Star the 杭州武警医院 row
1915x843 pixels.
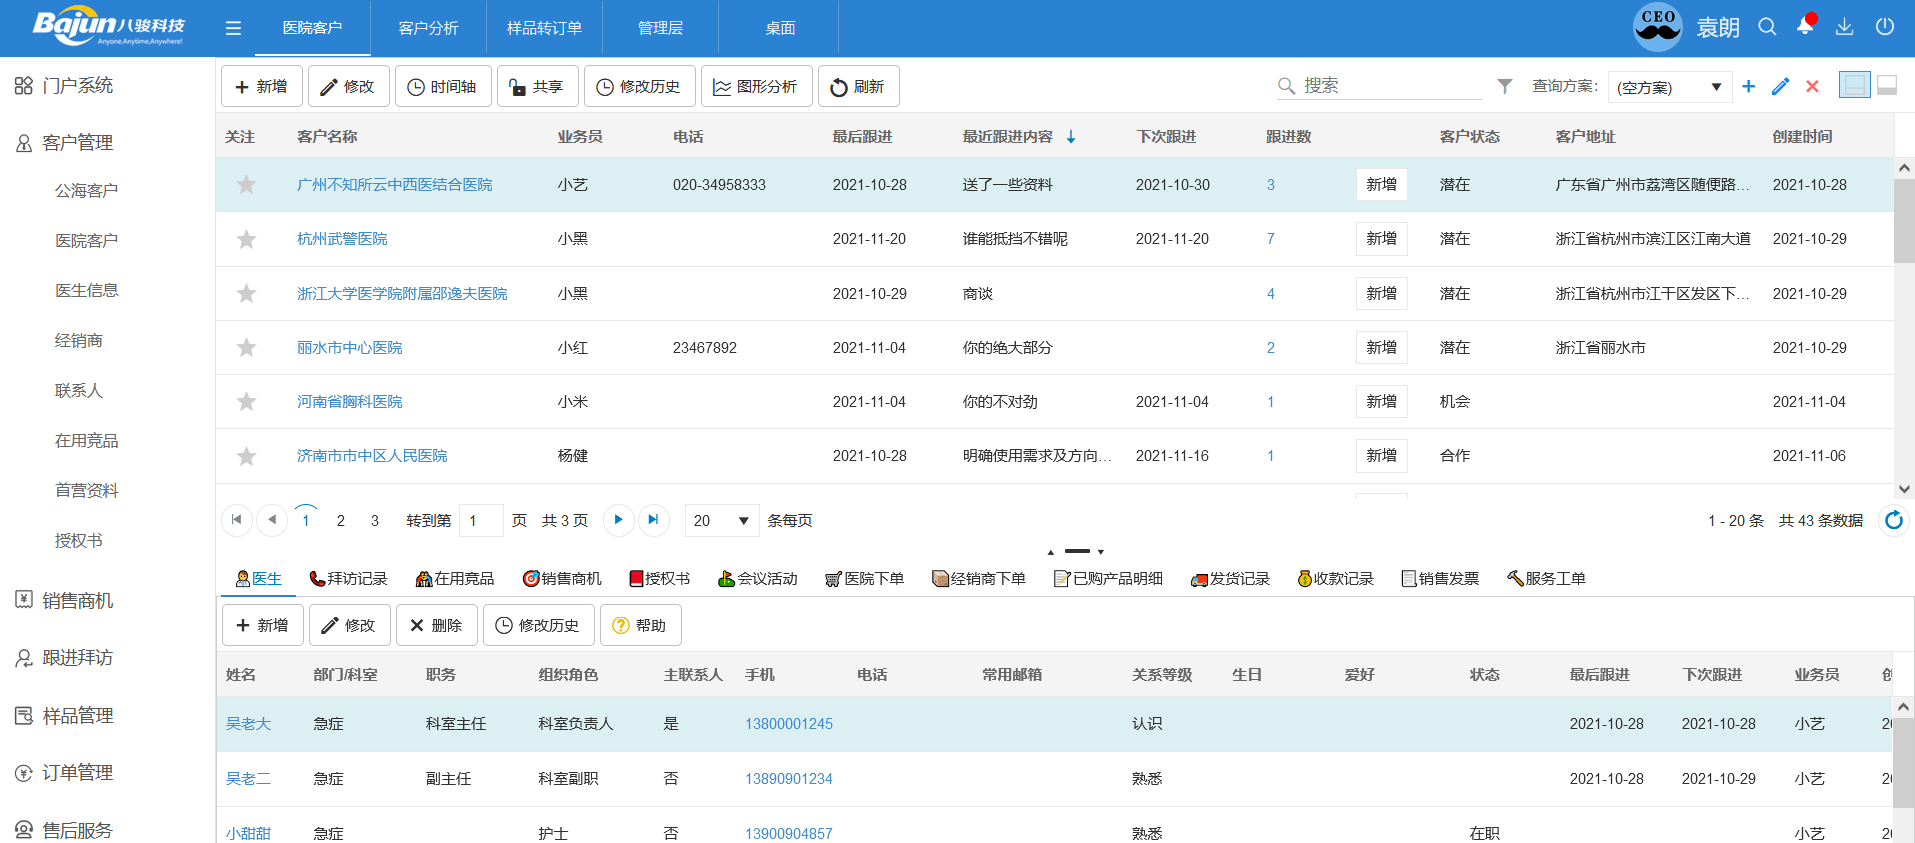[246, 239]
